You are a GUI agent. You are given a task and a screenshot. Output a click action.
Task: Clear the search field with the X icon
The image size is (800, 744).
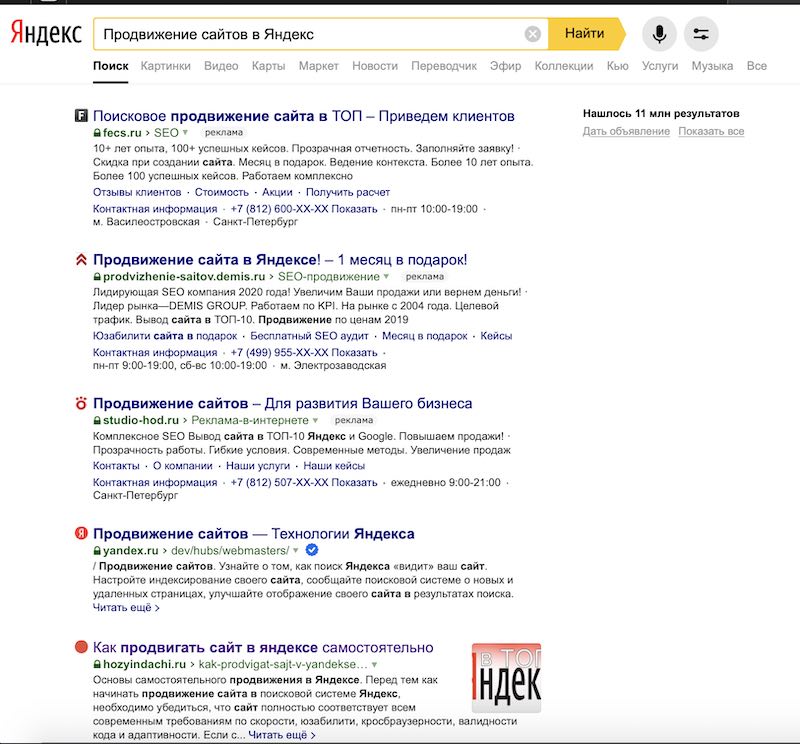533,34
